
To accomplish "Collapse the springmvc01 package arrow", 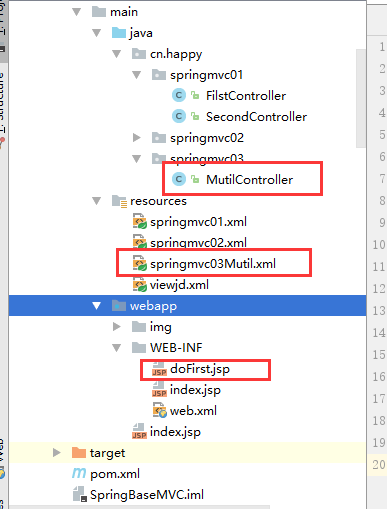I will click(x=137, y=75).
